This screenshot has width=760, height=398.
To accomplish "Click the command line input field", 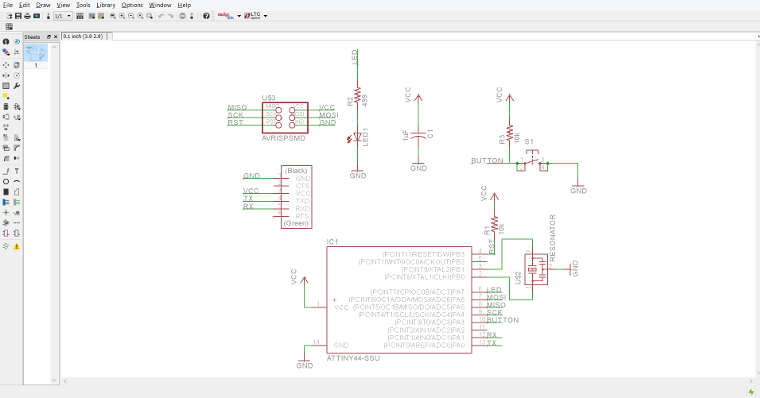I will [x=434, y=36].
